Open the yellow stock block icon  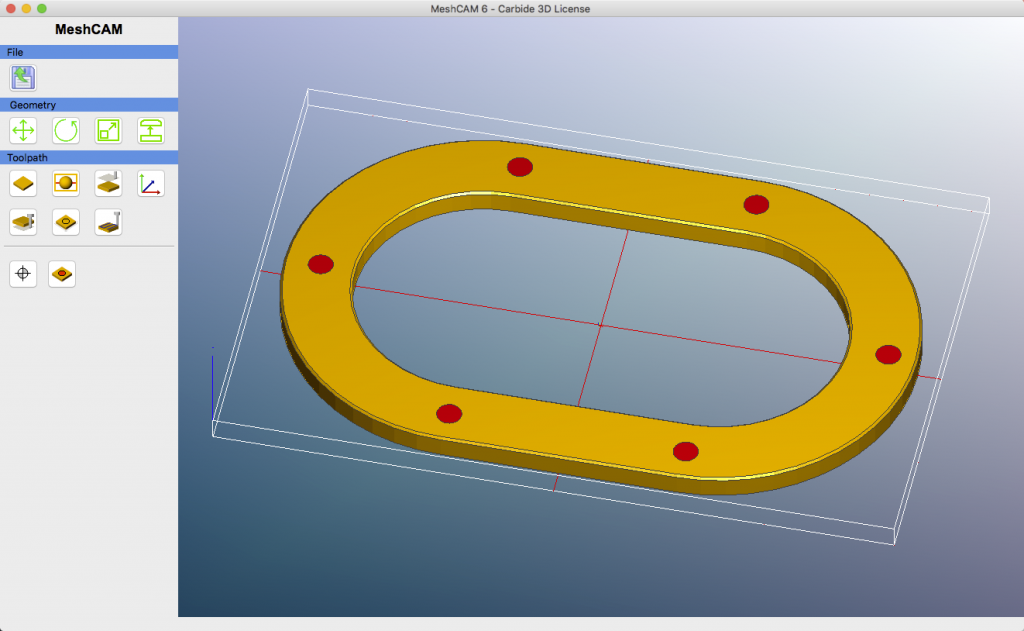(x=23, y=184)
